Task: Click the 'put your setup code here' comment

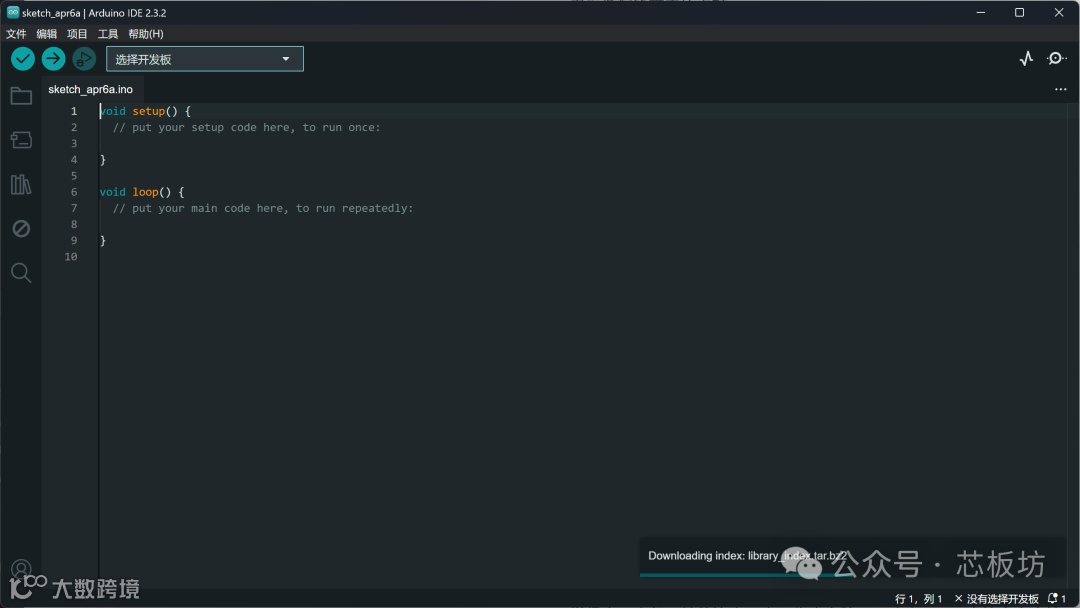Action: [247, 127]
